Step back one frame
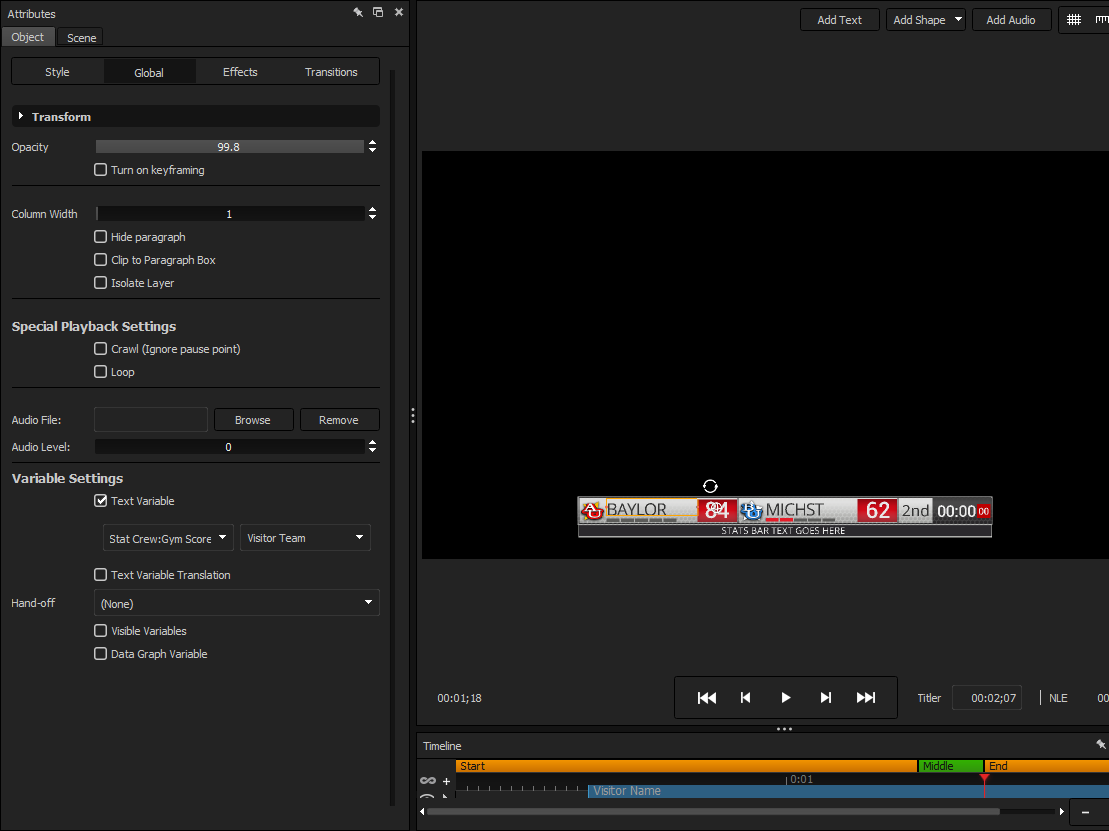 [x=745, y=698]
